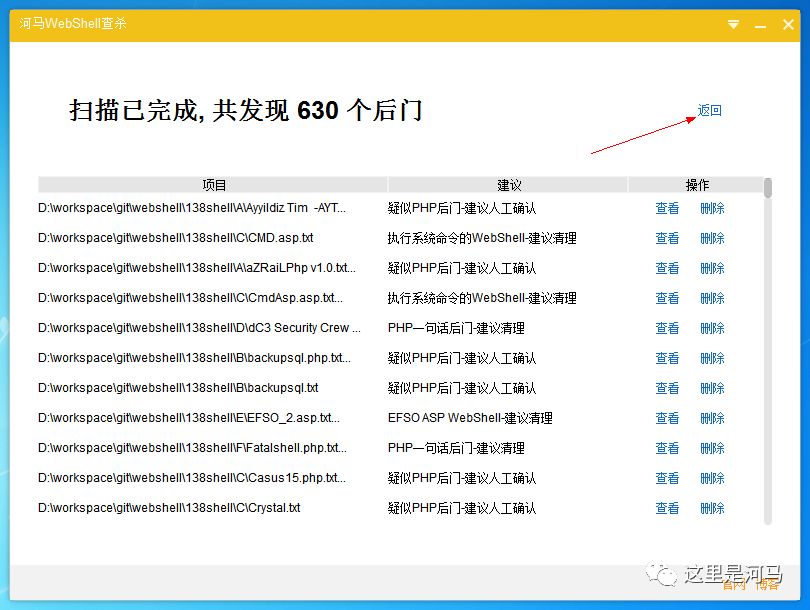Image resolution: width=810 pixels, height=610 pixels.
Task: Delete the Fatalshell.php.txt file
Action: point(712,448)
